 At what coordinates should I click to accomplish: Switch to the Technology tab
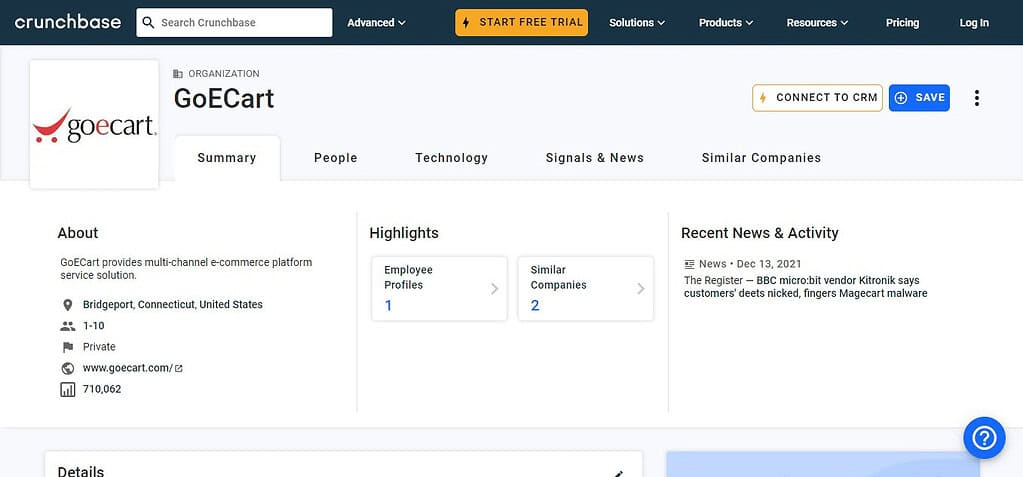click(x=451, y=158)
